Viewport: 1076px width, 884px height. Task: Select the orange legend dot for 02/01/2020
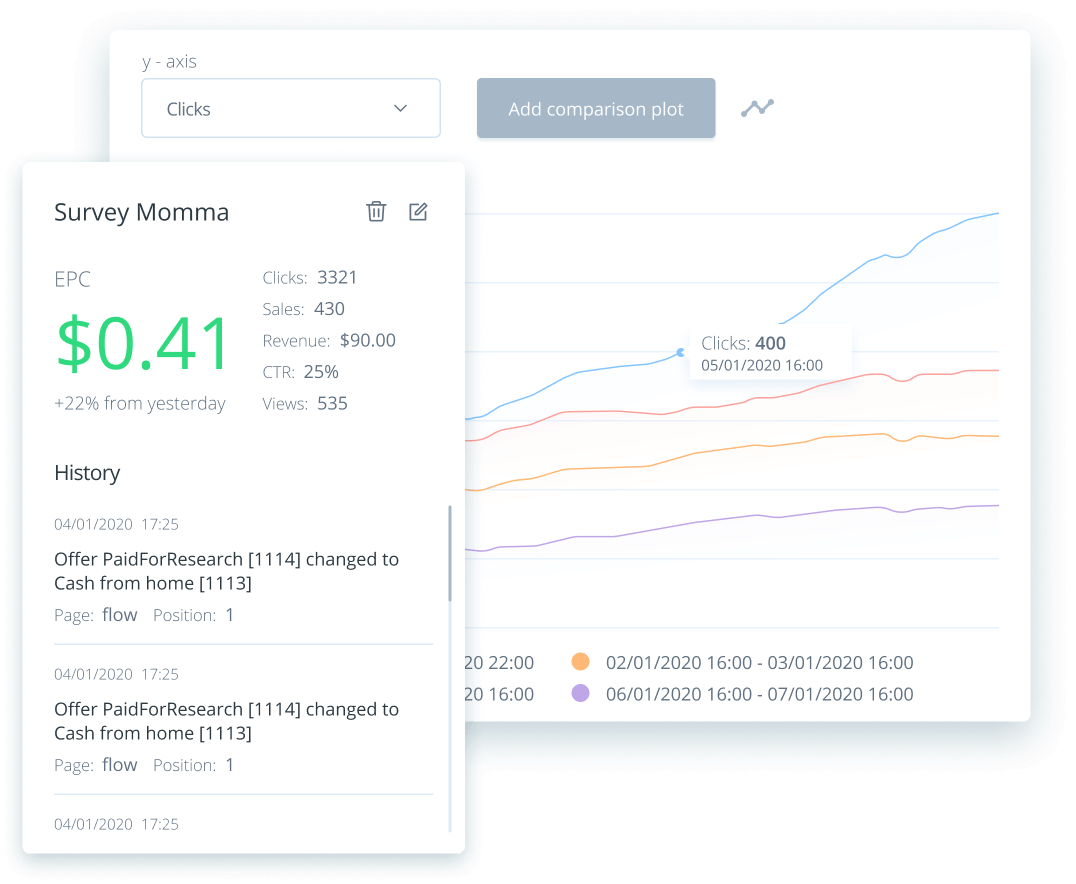581,662
